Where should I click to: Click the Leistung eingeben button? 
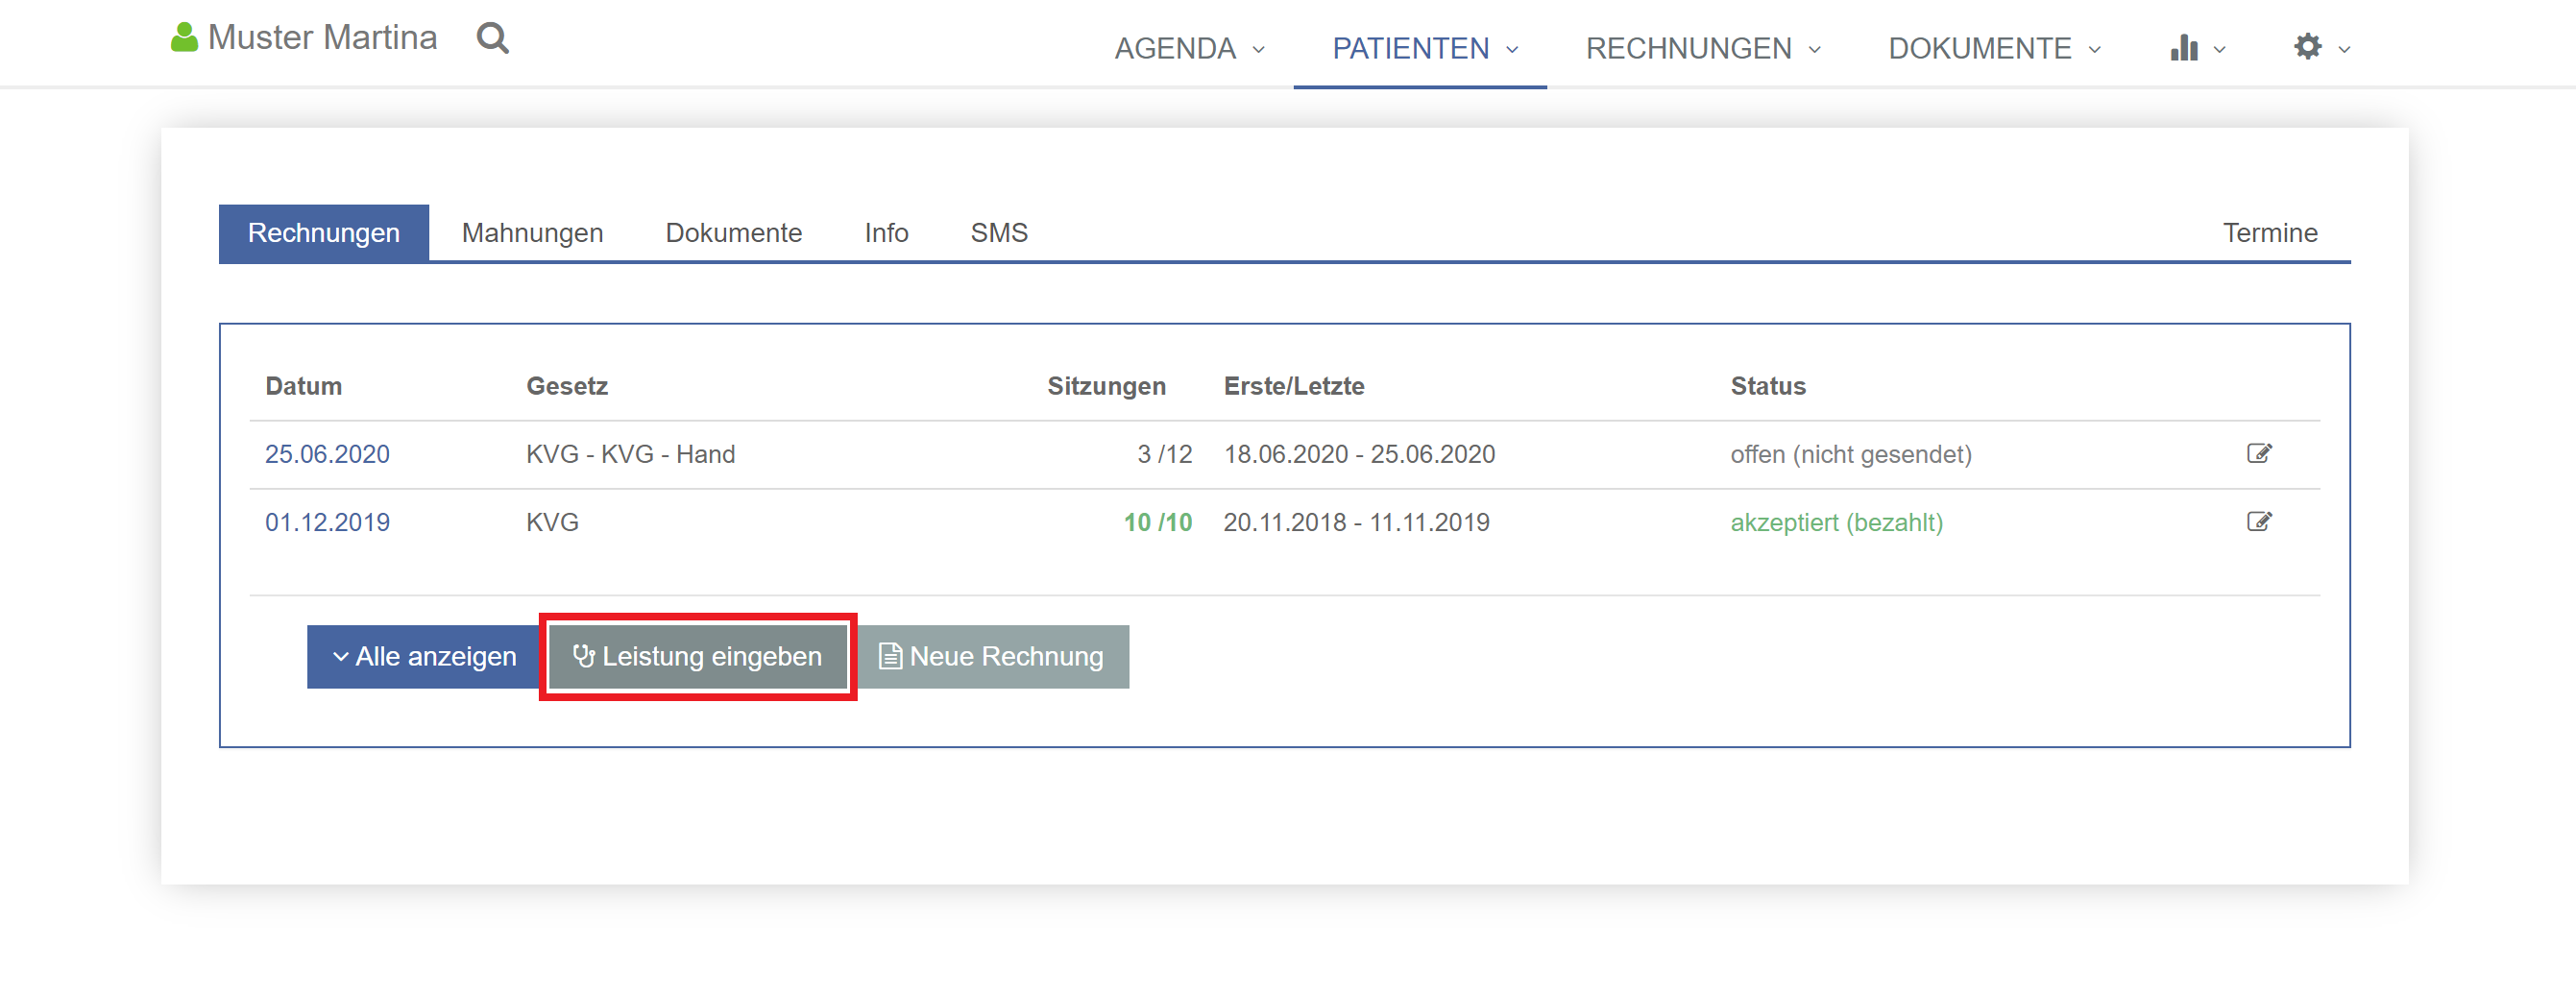point(697,657)
